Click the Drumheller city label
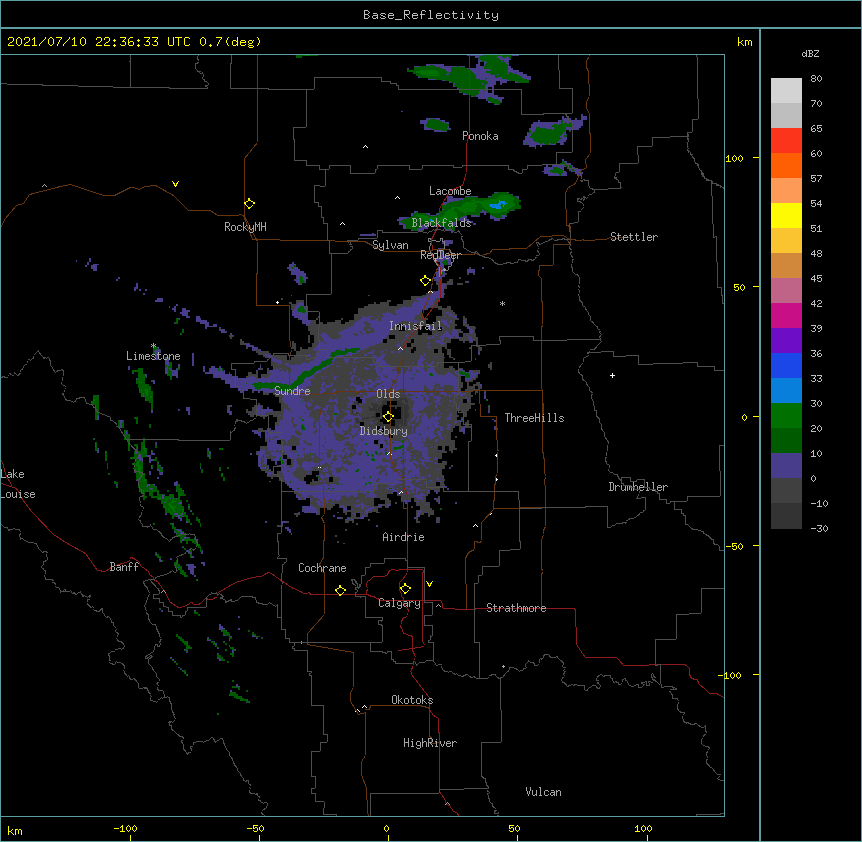Viewport: 862px width, 842px height. 638,487
